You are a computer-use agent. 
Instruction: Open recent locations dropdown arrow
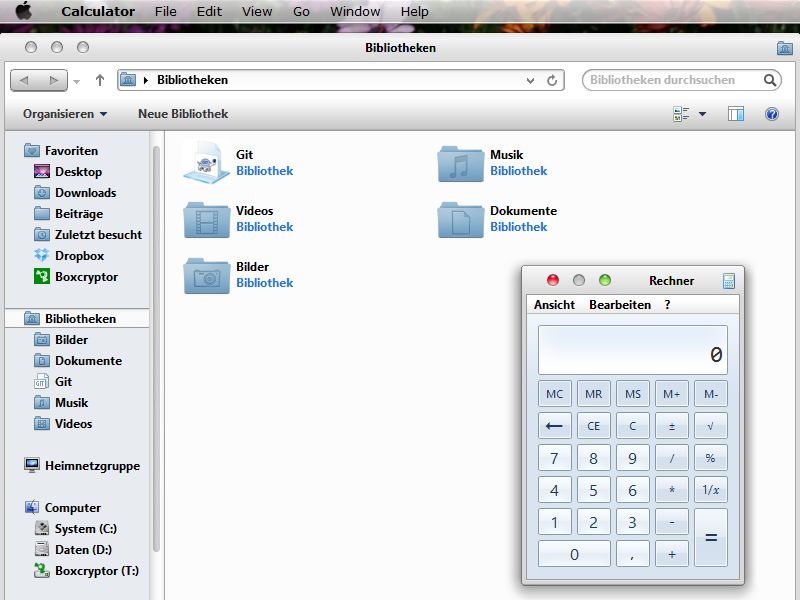click(x=77, y=81)
